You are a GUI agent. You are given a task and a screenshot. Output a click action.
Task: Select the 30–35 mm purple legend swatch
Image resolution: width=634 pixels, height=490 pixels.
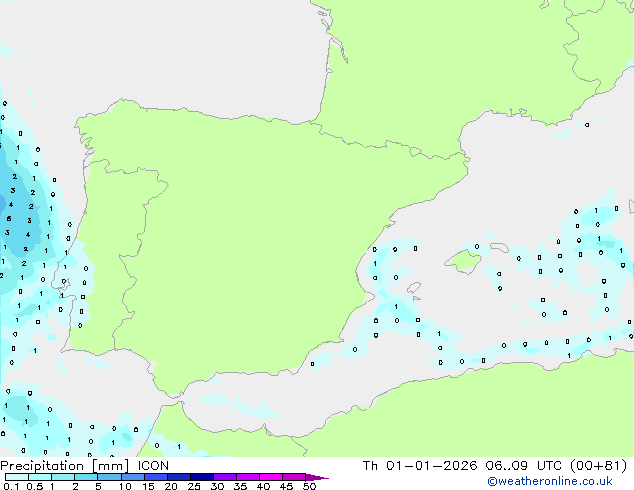[225, 477]
